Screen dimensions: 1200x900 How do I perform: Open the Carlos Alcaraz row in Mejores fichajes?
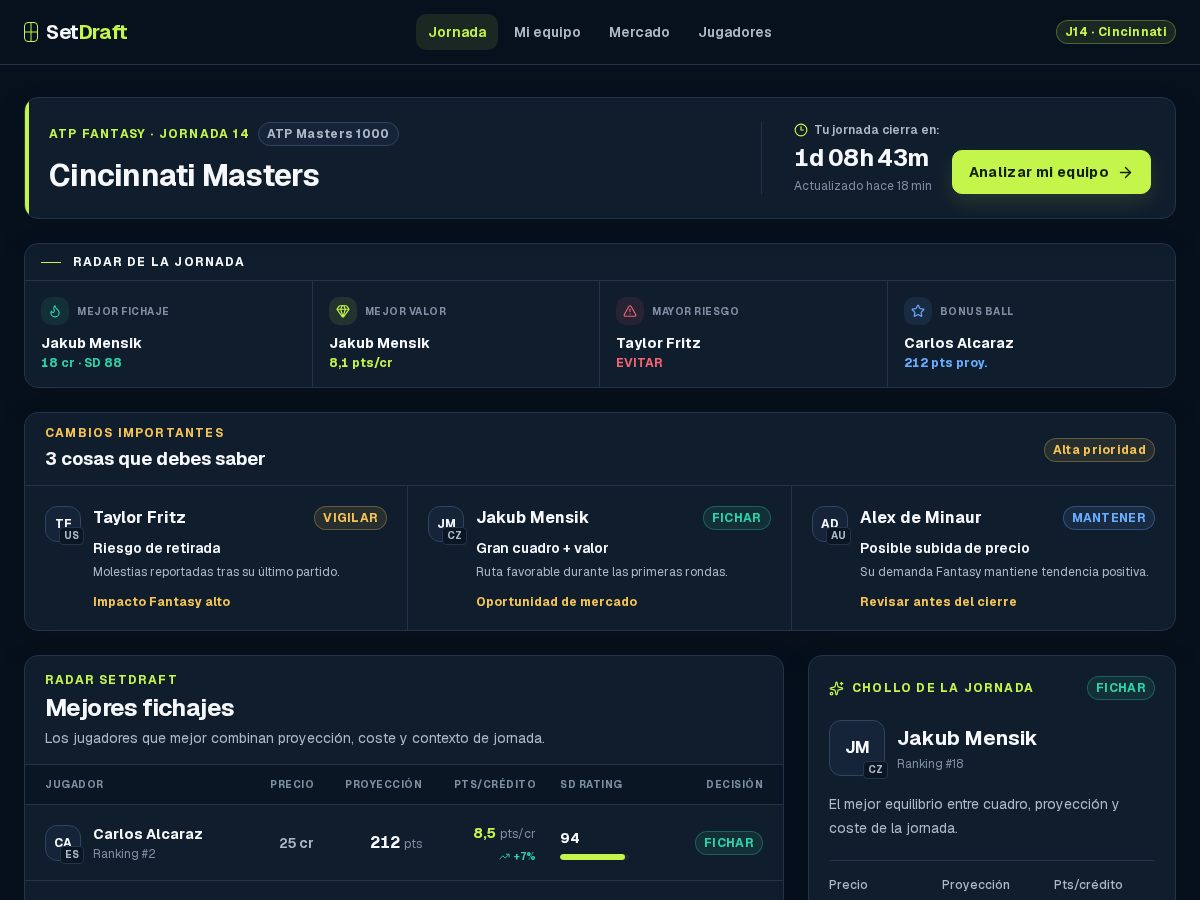tap(404, 843)
